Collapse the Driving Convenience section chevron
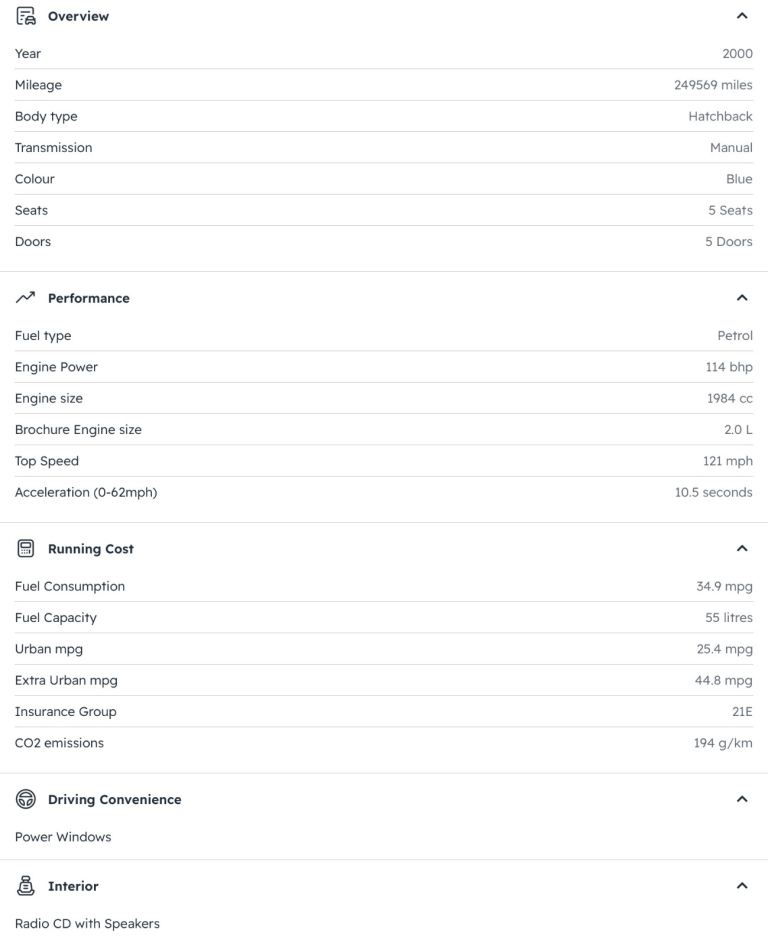This screenshot has height=946, width=768. 742,799
